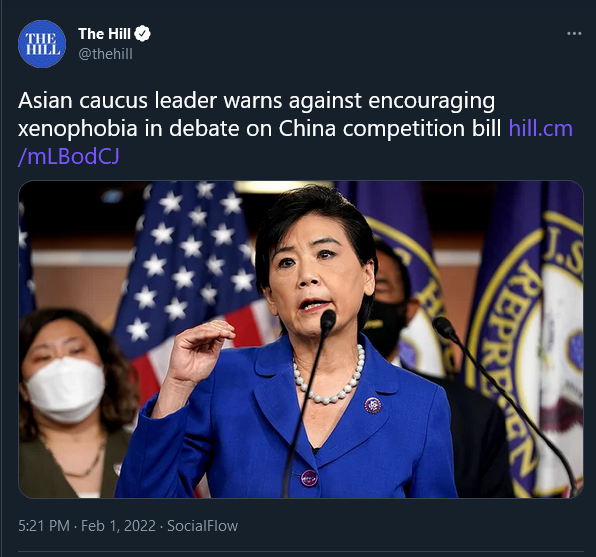The width and height of the screenshot is (596, 557).
Task: Open the SocialFlow source label
Action: coord(202,526)
